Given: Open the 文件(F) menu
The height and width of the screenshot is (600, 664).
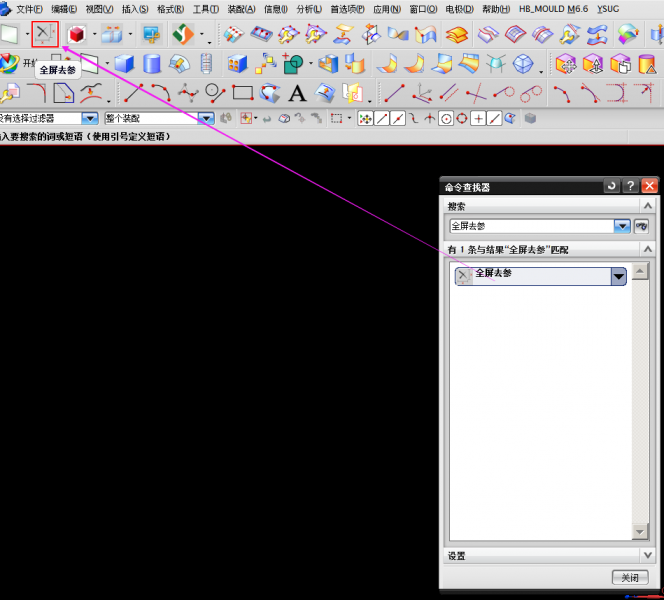Looking at the screenshot, I should click(x=29, y=9).
